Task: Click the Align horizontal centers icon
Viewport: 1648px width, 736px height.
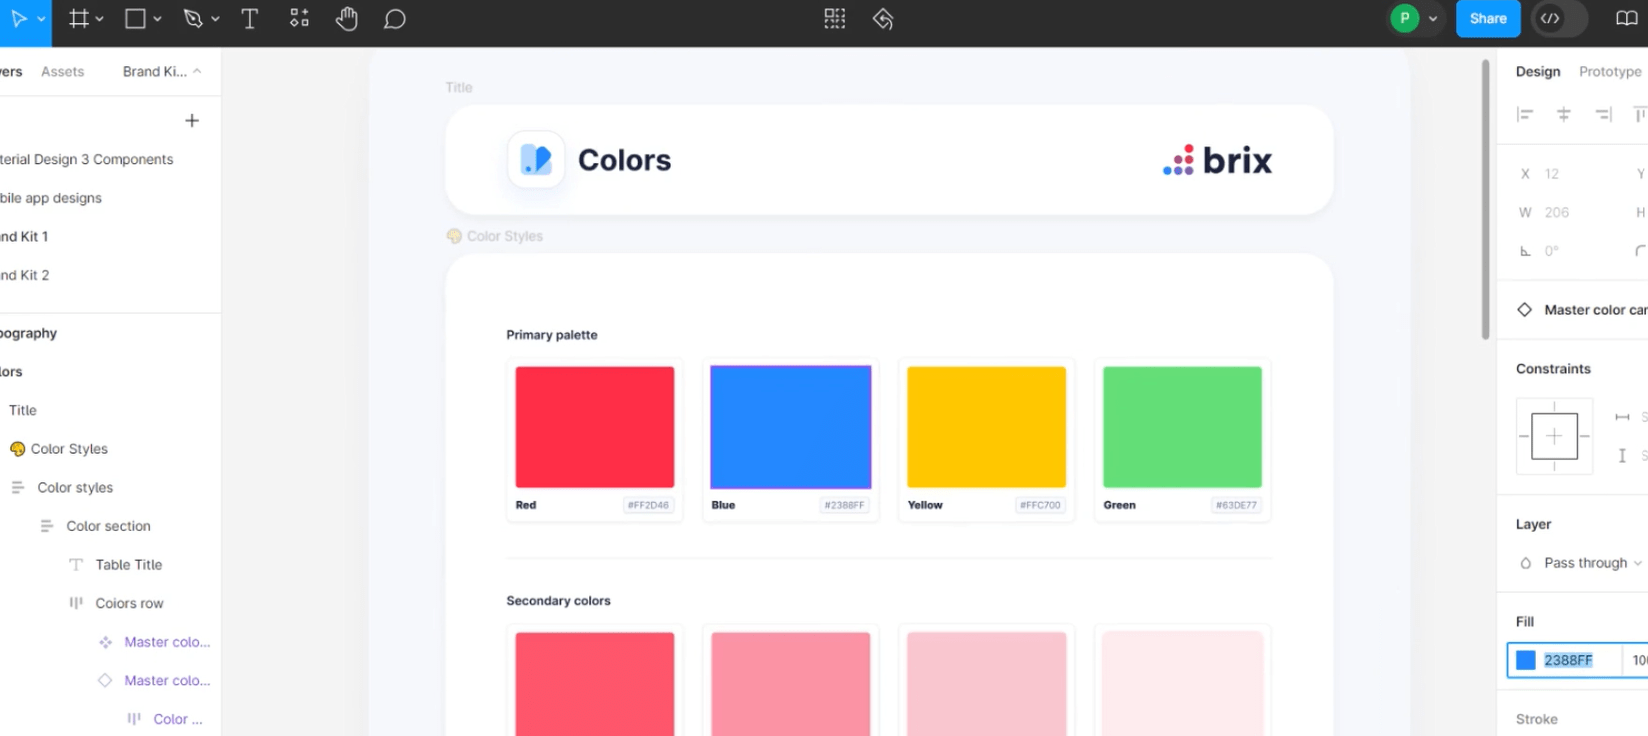Action: 1564,115
